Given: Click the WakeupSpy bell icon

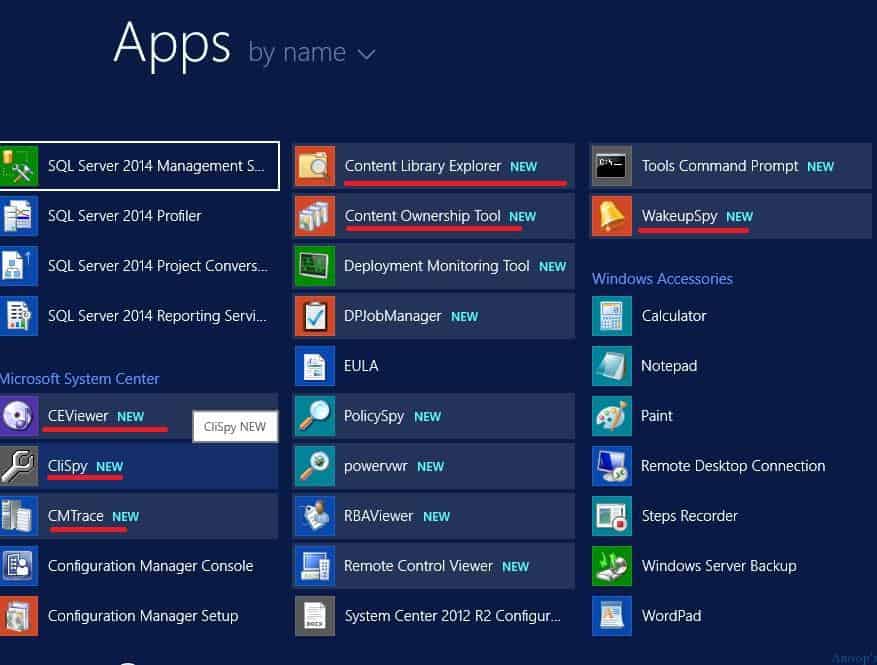Looking at the screenshot, I should (x=612, y=216).
